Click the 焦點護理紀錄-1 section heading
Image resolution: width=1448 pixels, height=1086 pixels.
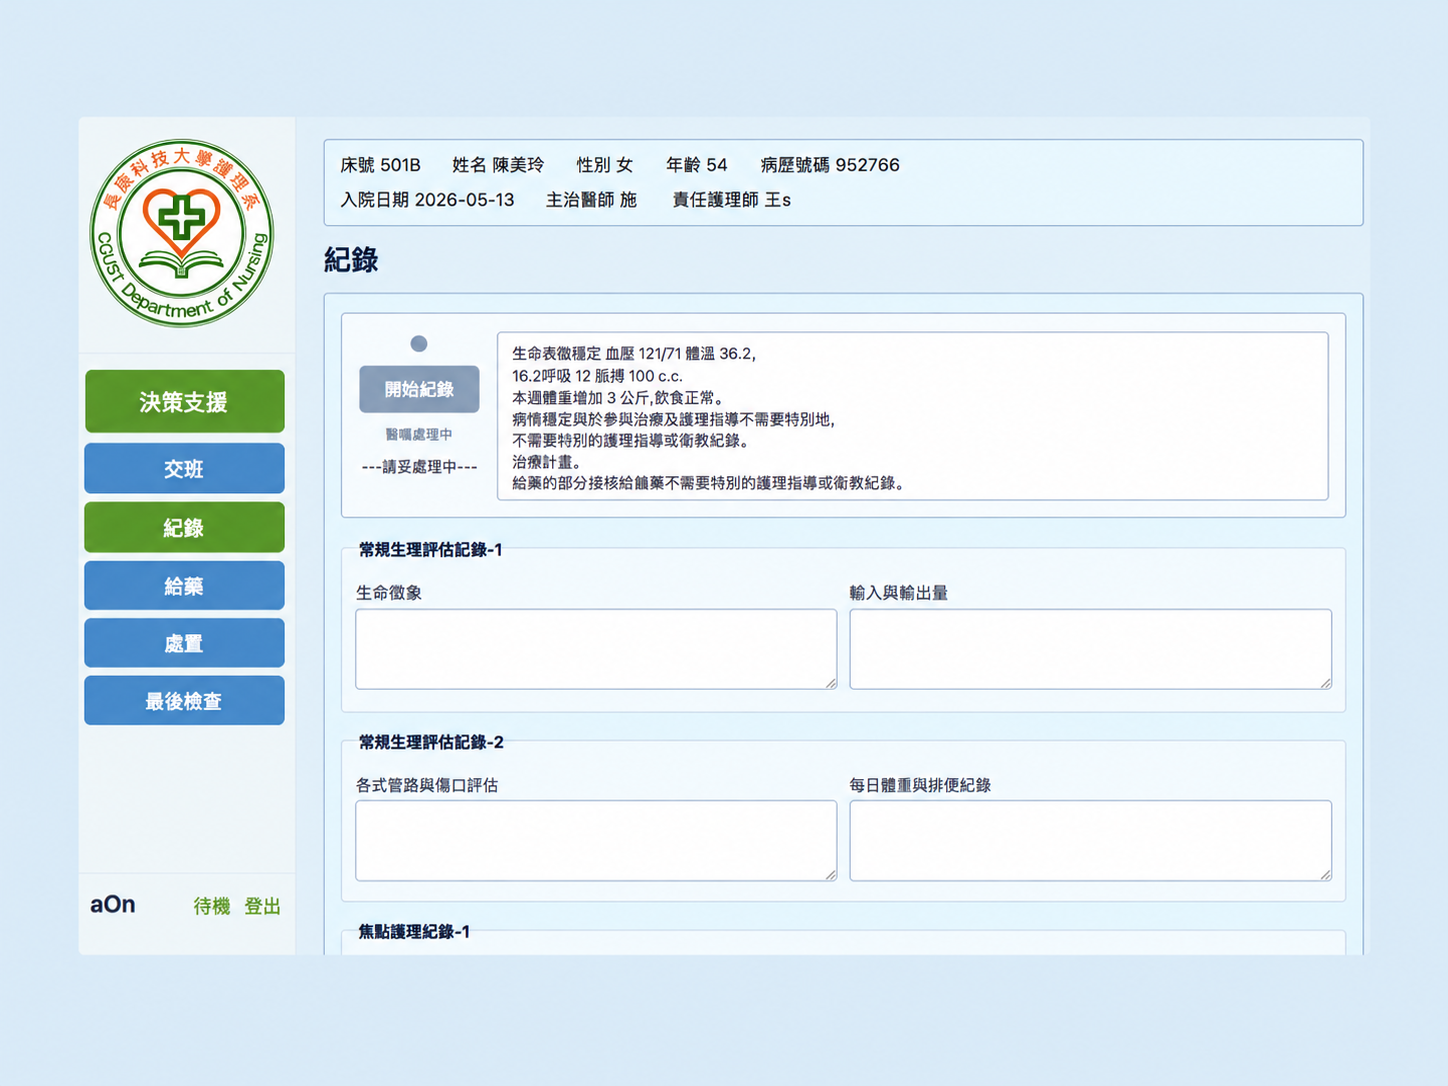pyautogui.click(x=414, y=932)
